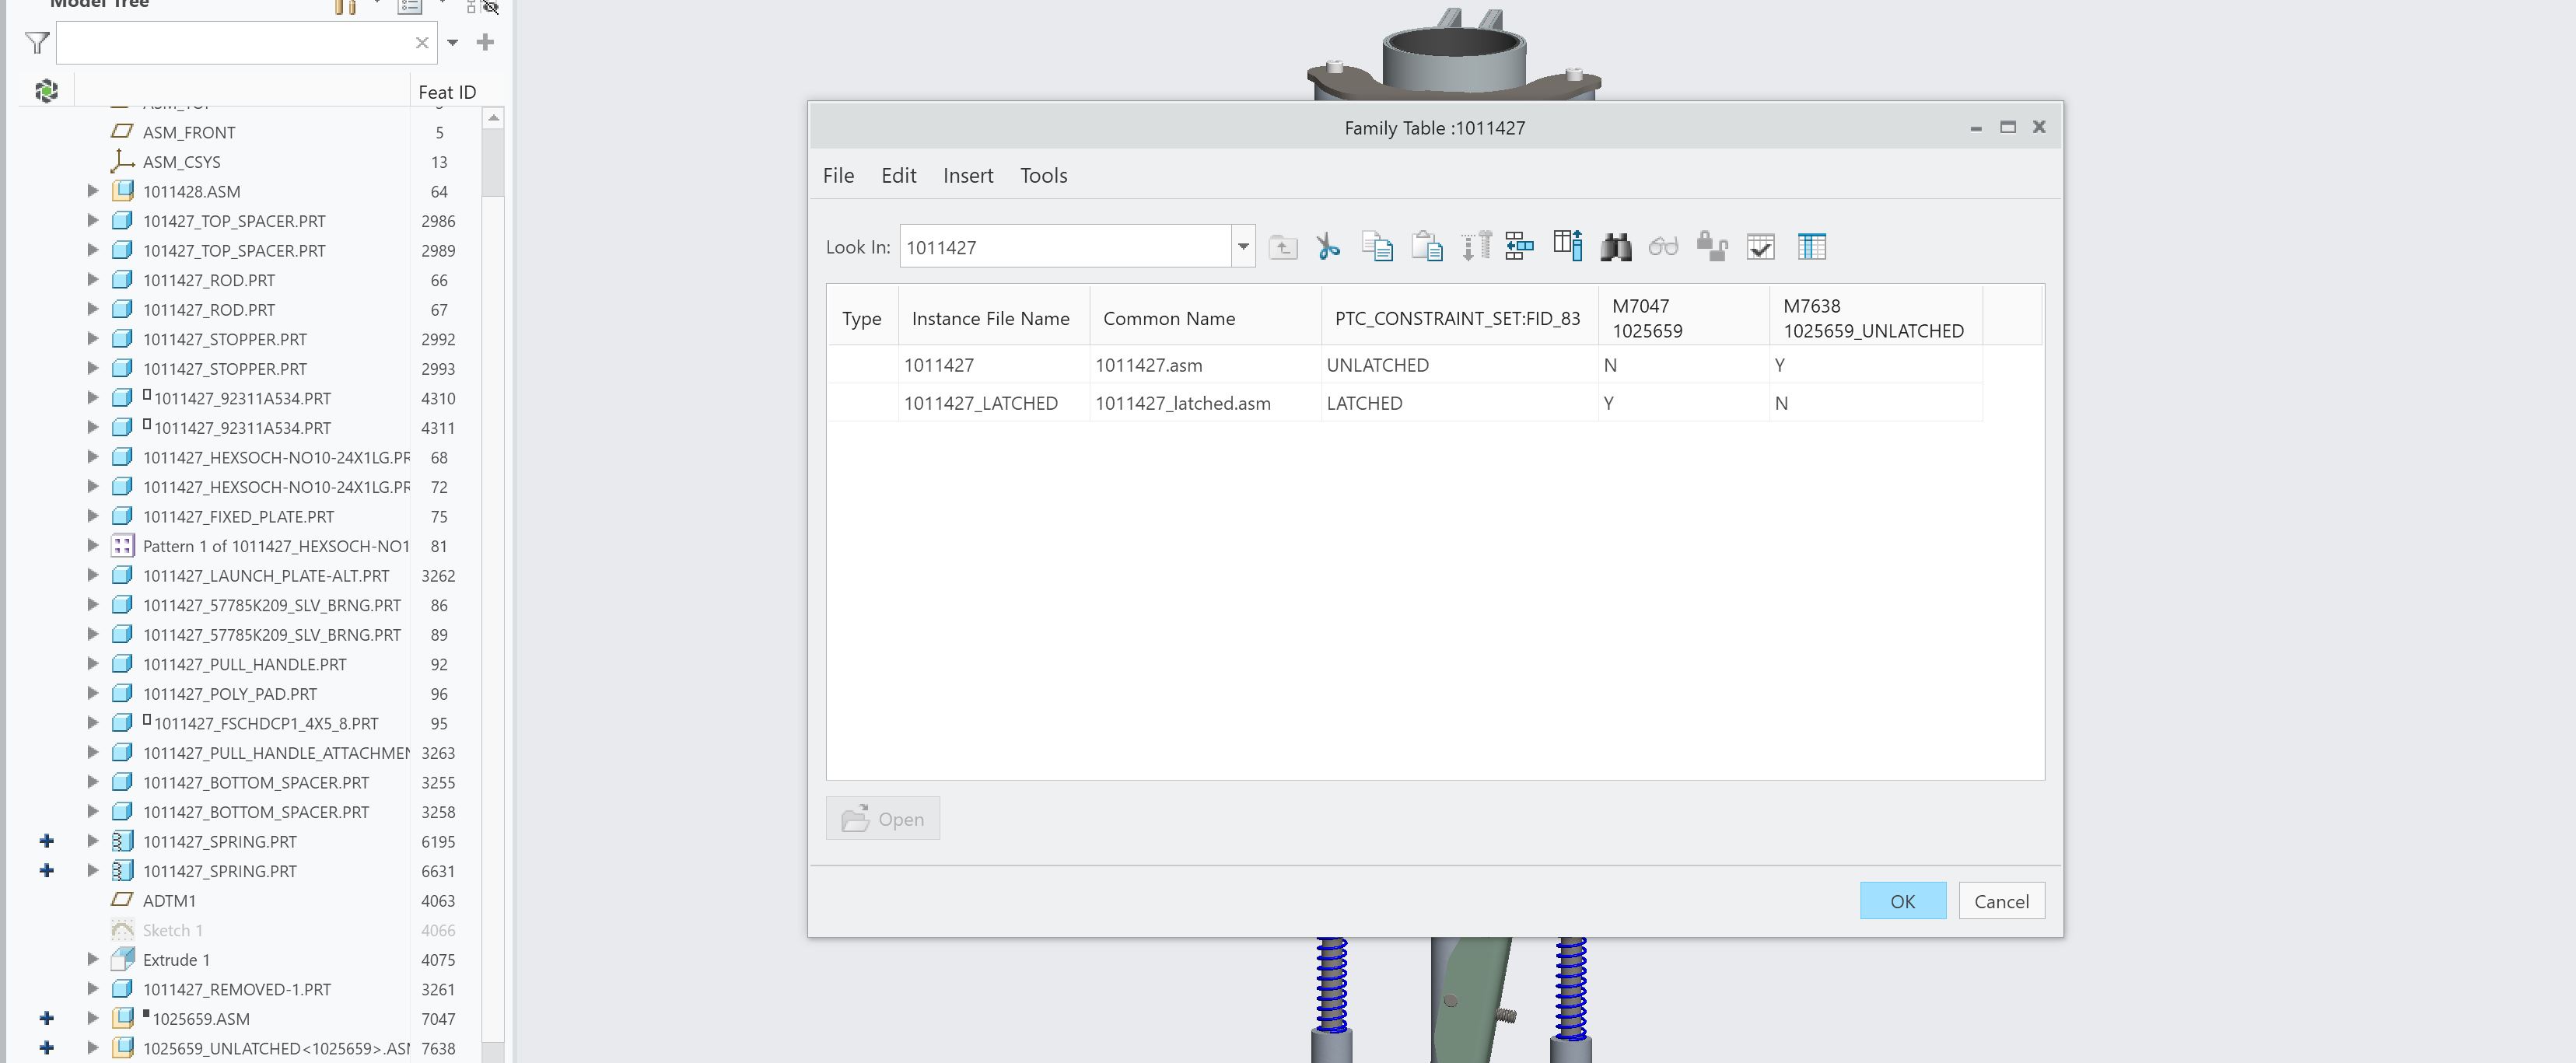Open the Insert menu
Viewport: 2576px width, 1063px height.
(x=967, y=176)
